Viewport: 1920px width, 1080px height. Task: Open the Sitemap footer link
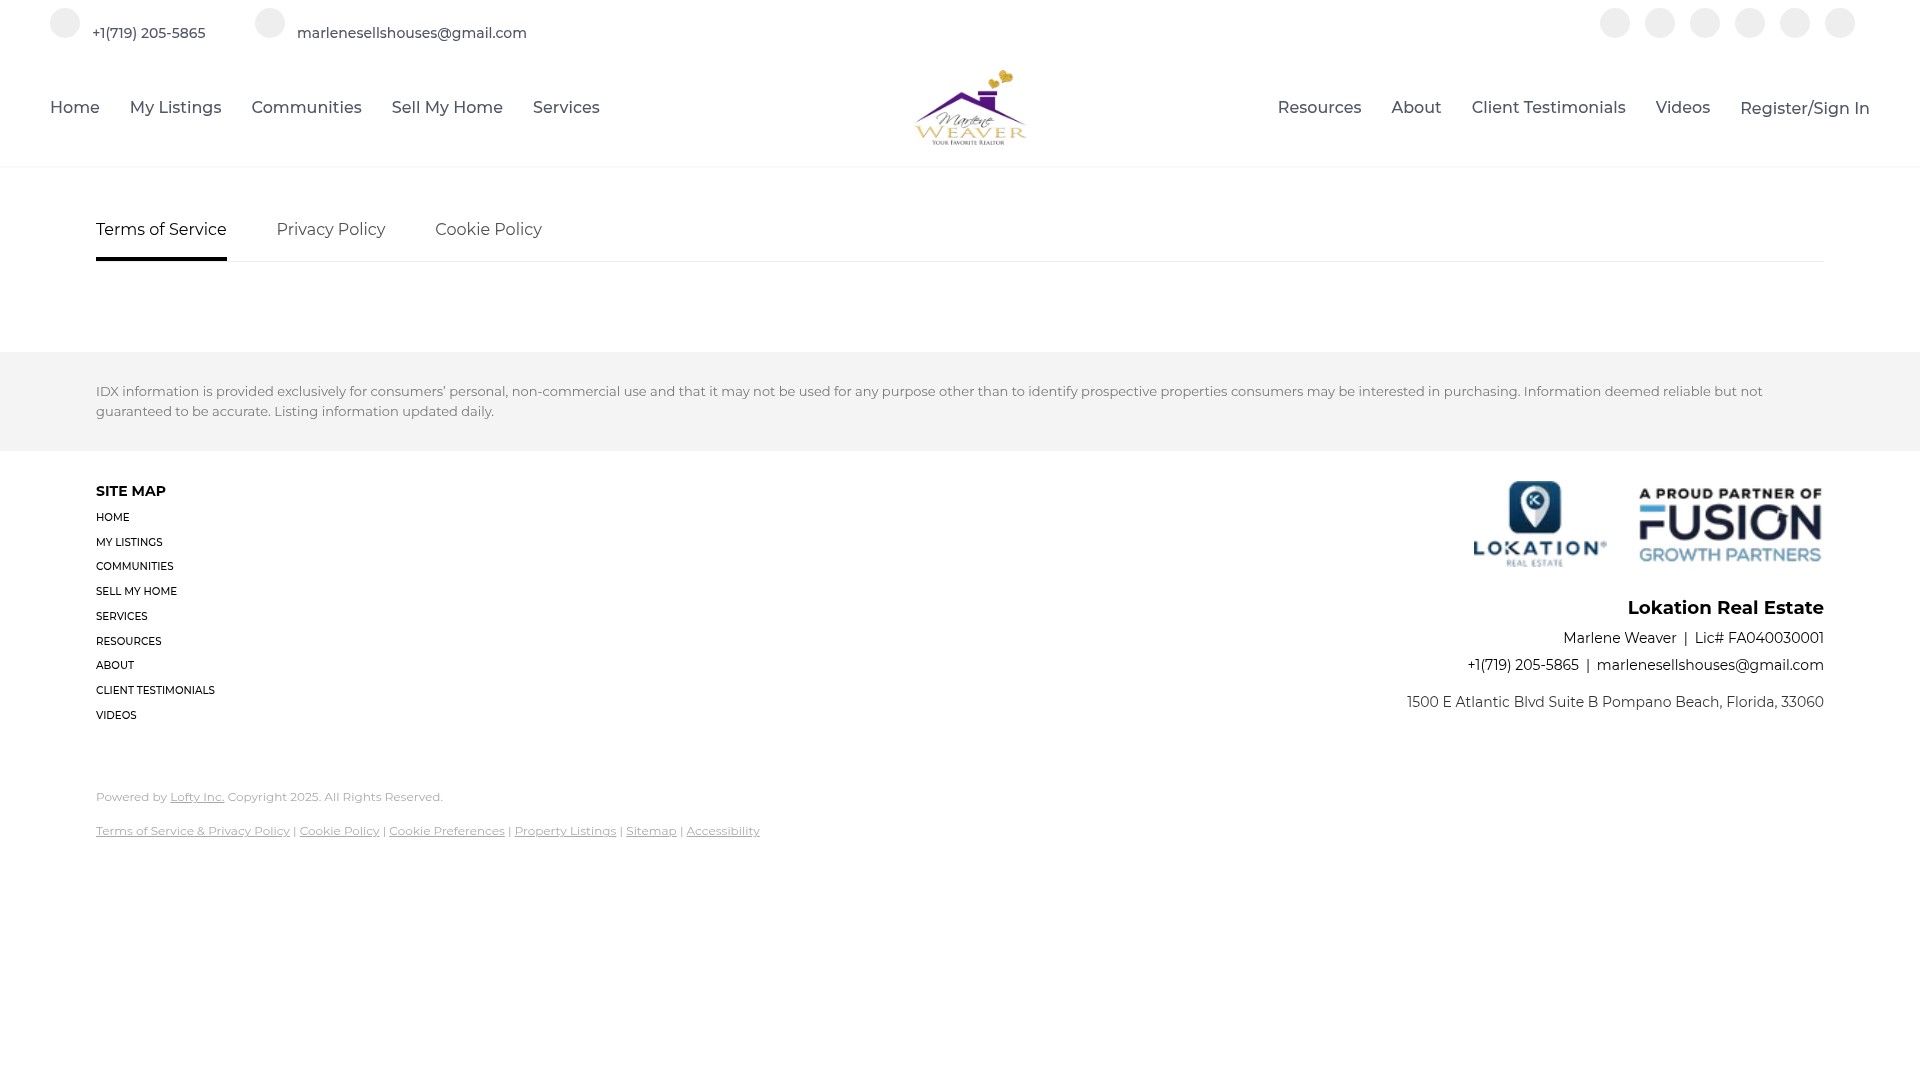(x=651, y=831)
